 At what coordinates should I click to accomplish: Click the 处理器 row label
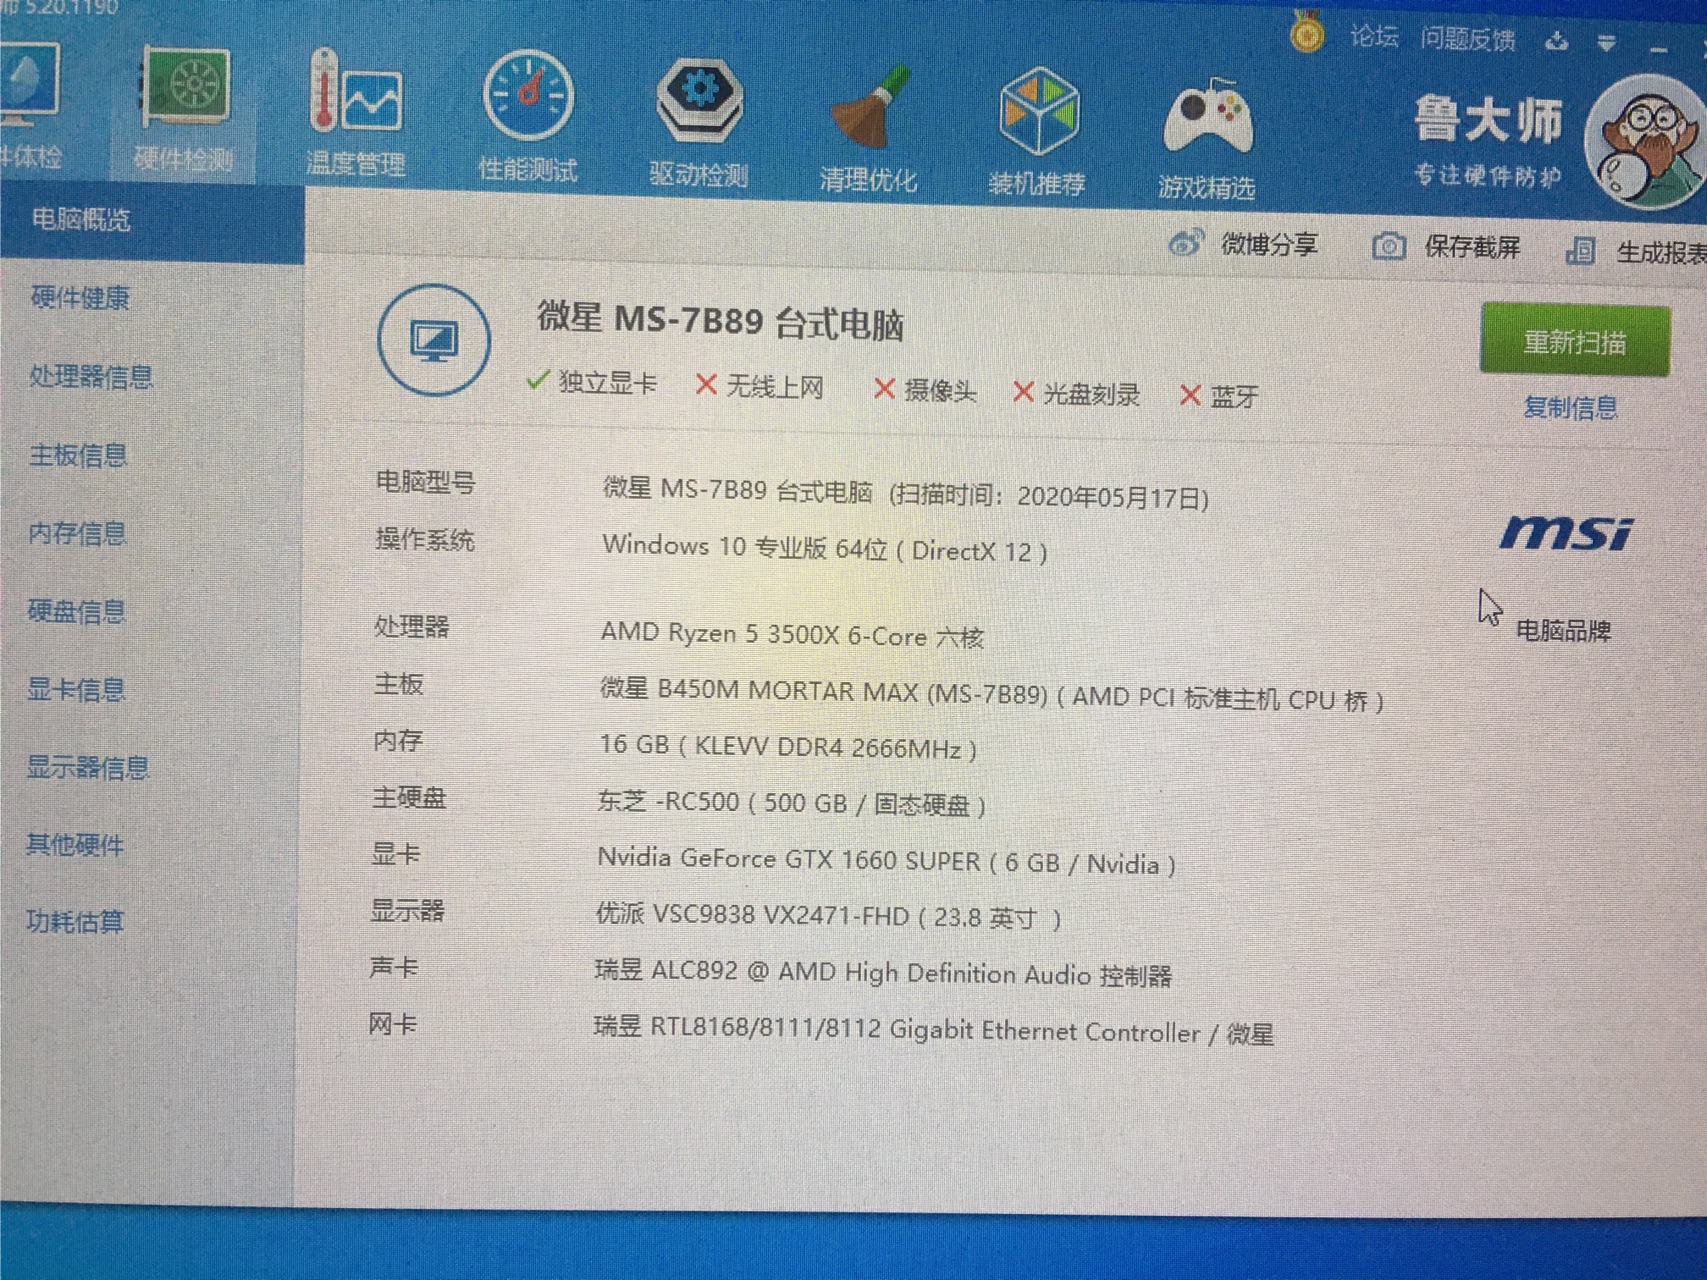[412, 627]
